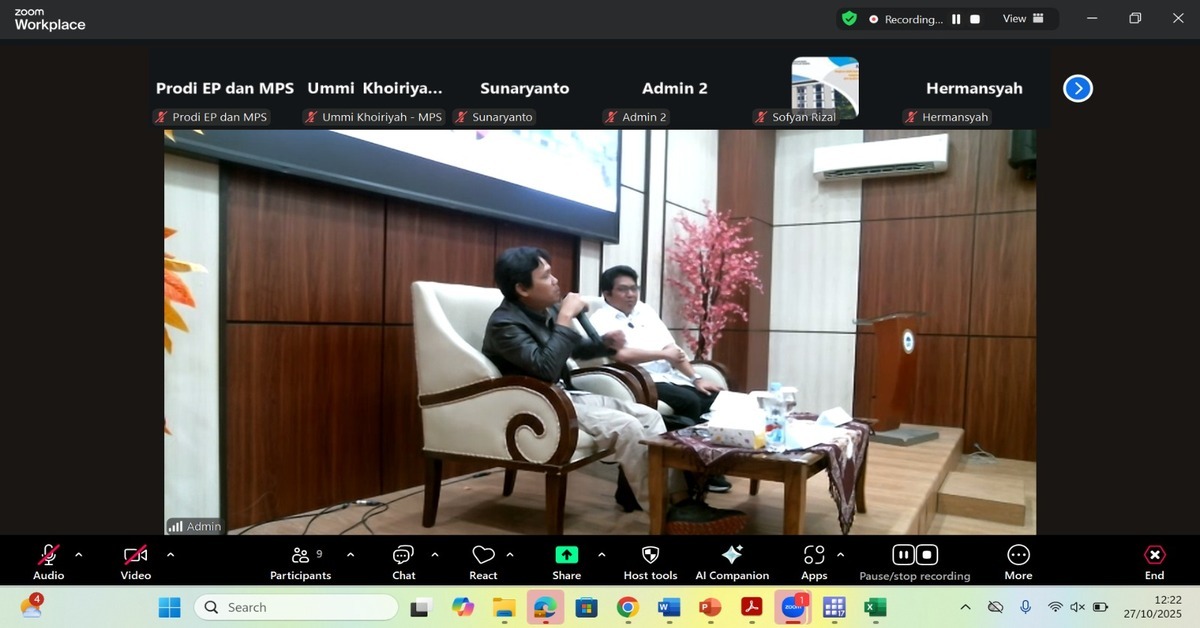Expand audio settings chevron
The image size is (1200, 628).
pos(79,554)
